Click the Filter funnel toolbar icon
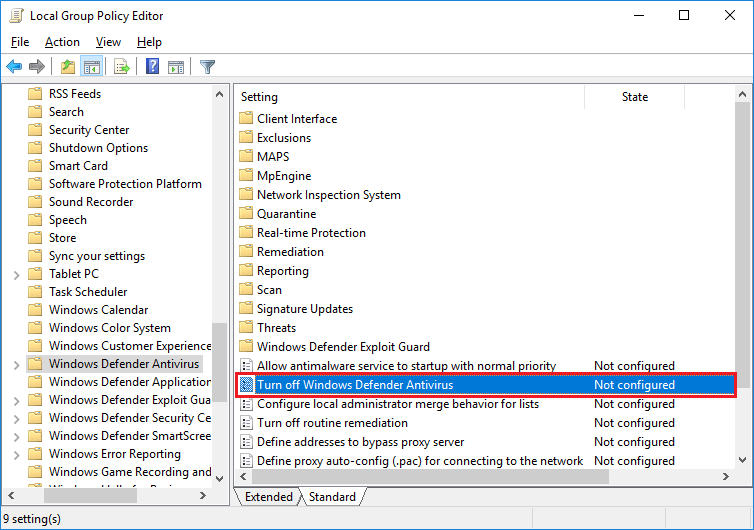Screen dimensions: 754x530 pyautogui.click(x=207, y=66)
